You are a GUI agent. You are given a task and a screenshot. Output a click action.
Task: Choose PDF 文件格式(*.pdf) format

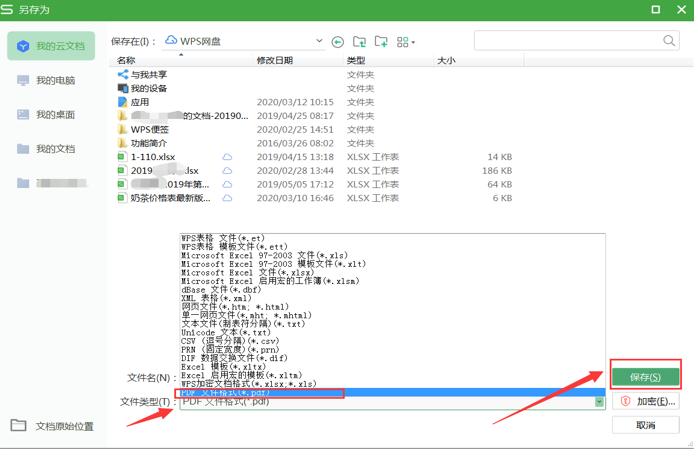(392, 393)
